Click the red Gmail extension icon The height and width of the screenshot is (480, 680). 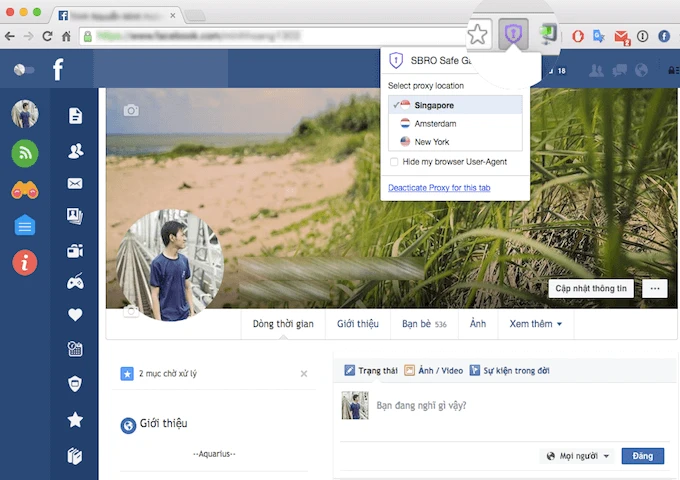pos(621,37)
